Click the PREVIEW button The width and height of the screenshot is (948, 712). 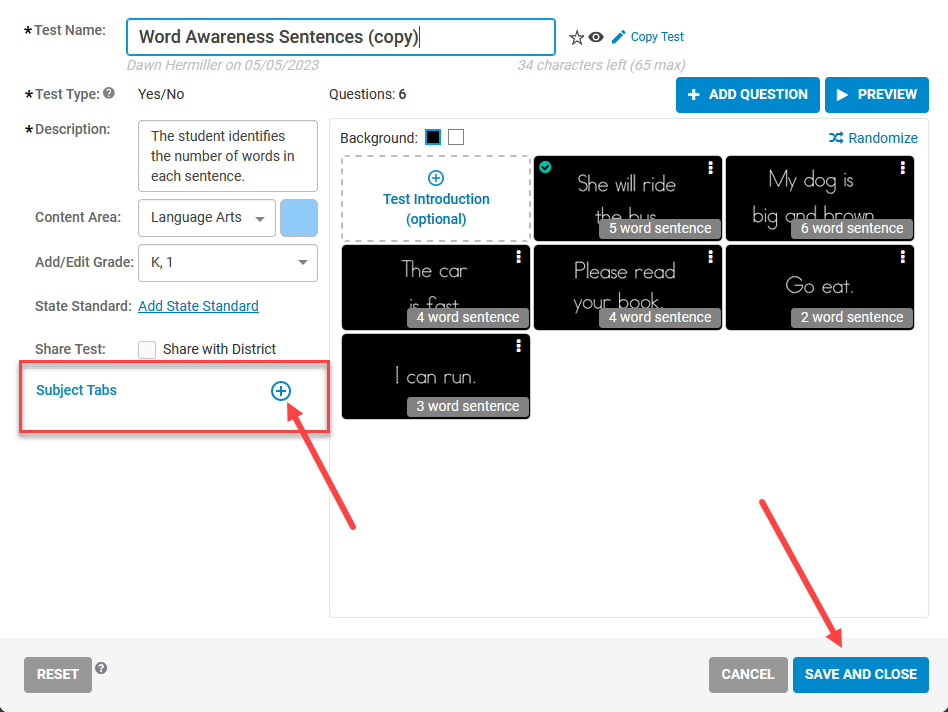pyautogui.click(x=877, y=95)
